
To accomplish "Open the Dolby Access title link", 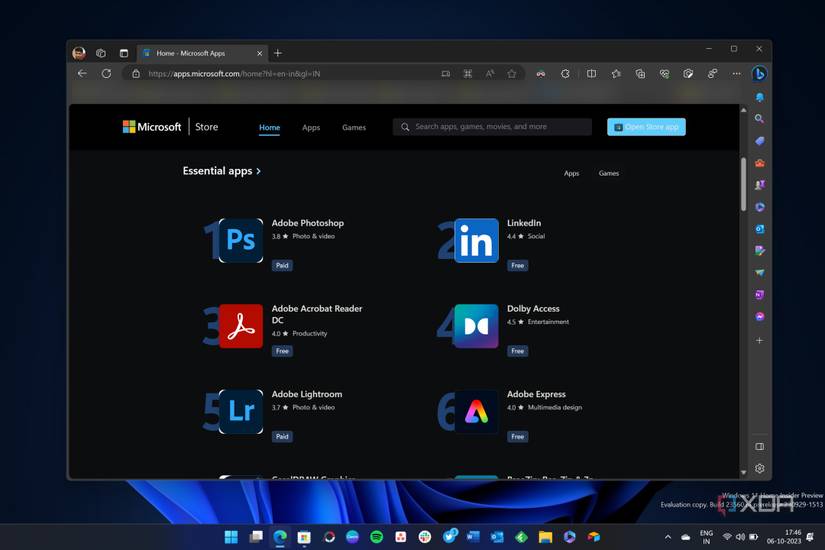I will point(533,308).
